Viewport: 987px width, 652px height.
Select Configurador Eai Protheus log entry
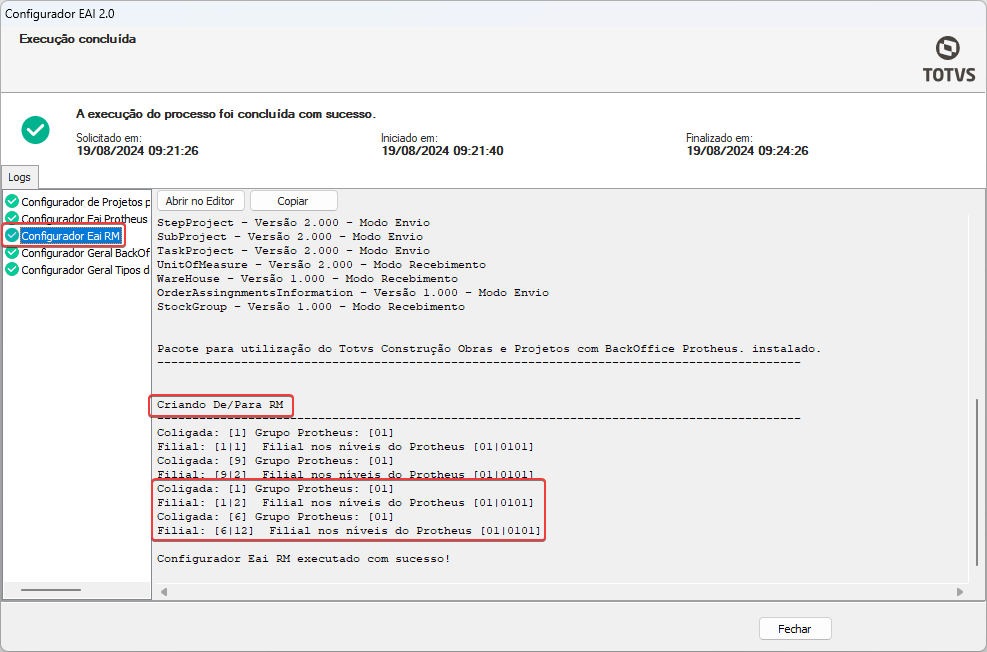(84, 219)
